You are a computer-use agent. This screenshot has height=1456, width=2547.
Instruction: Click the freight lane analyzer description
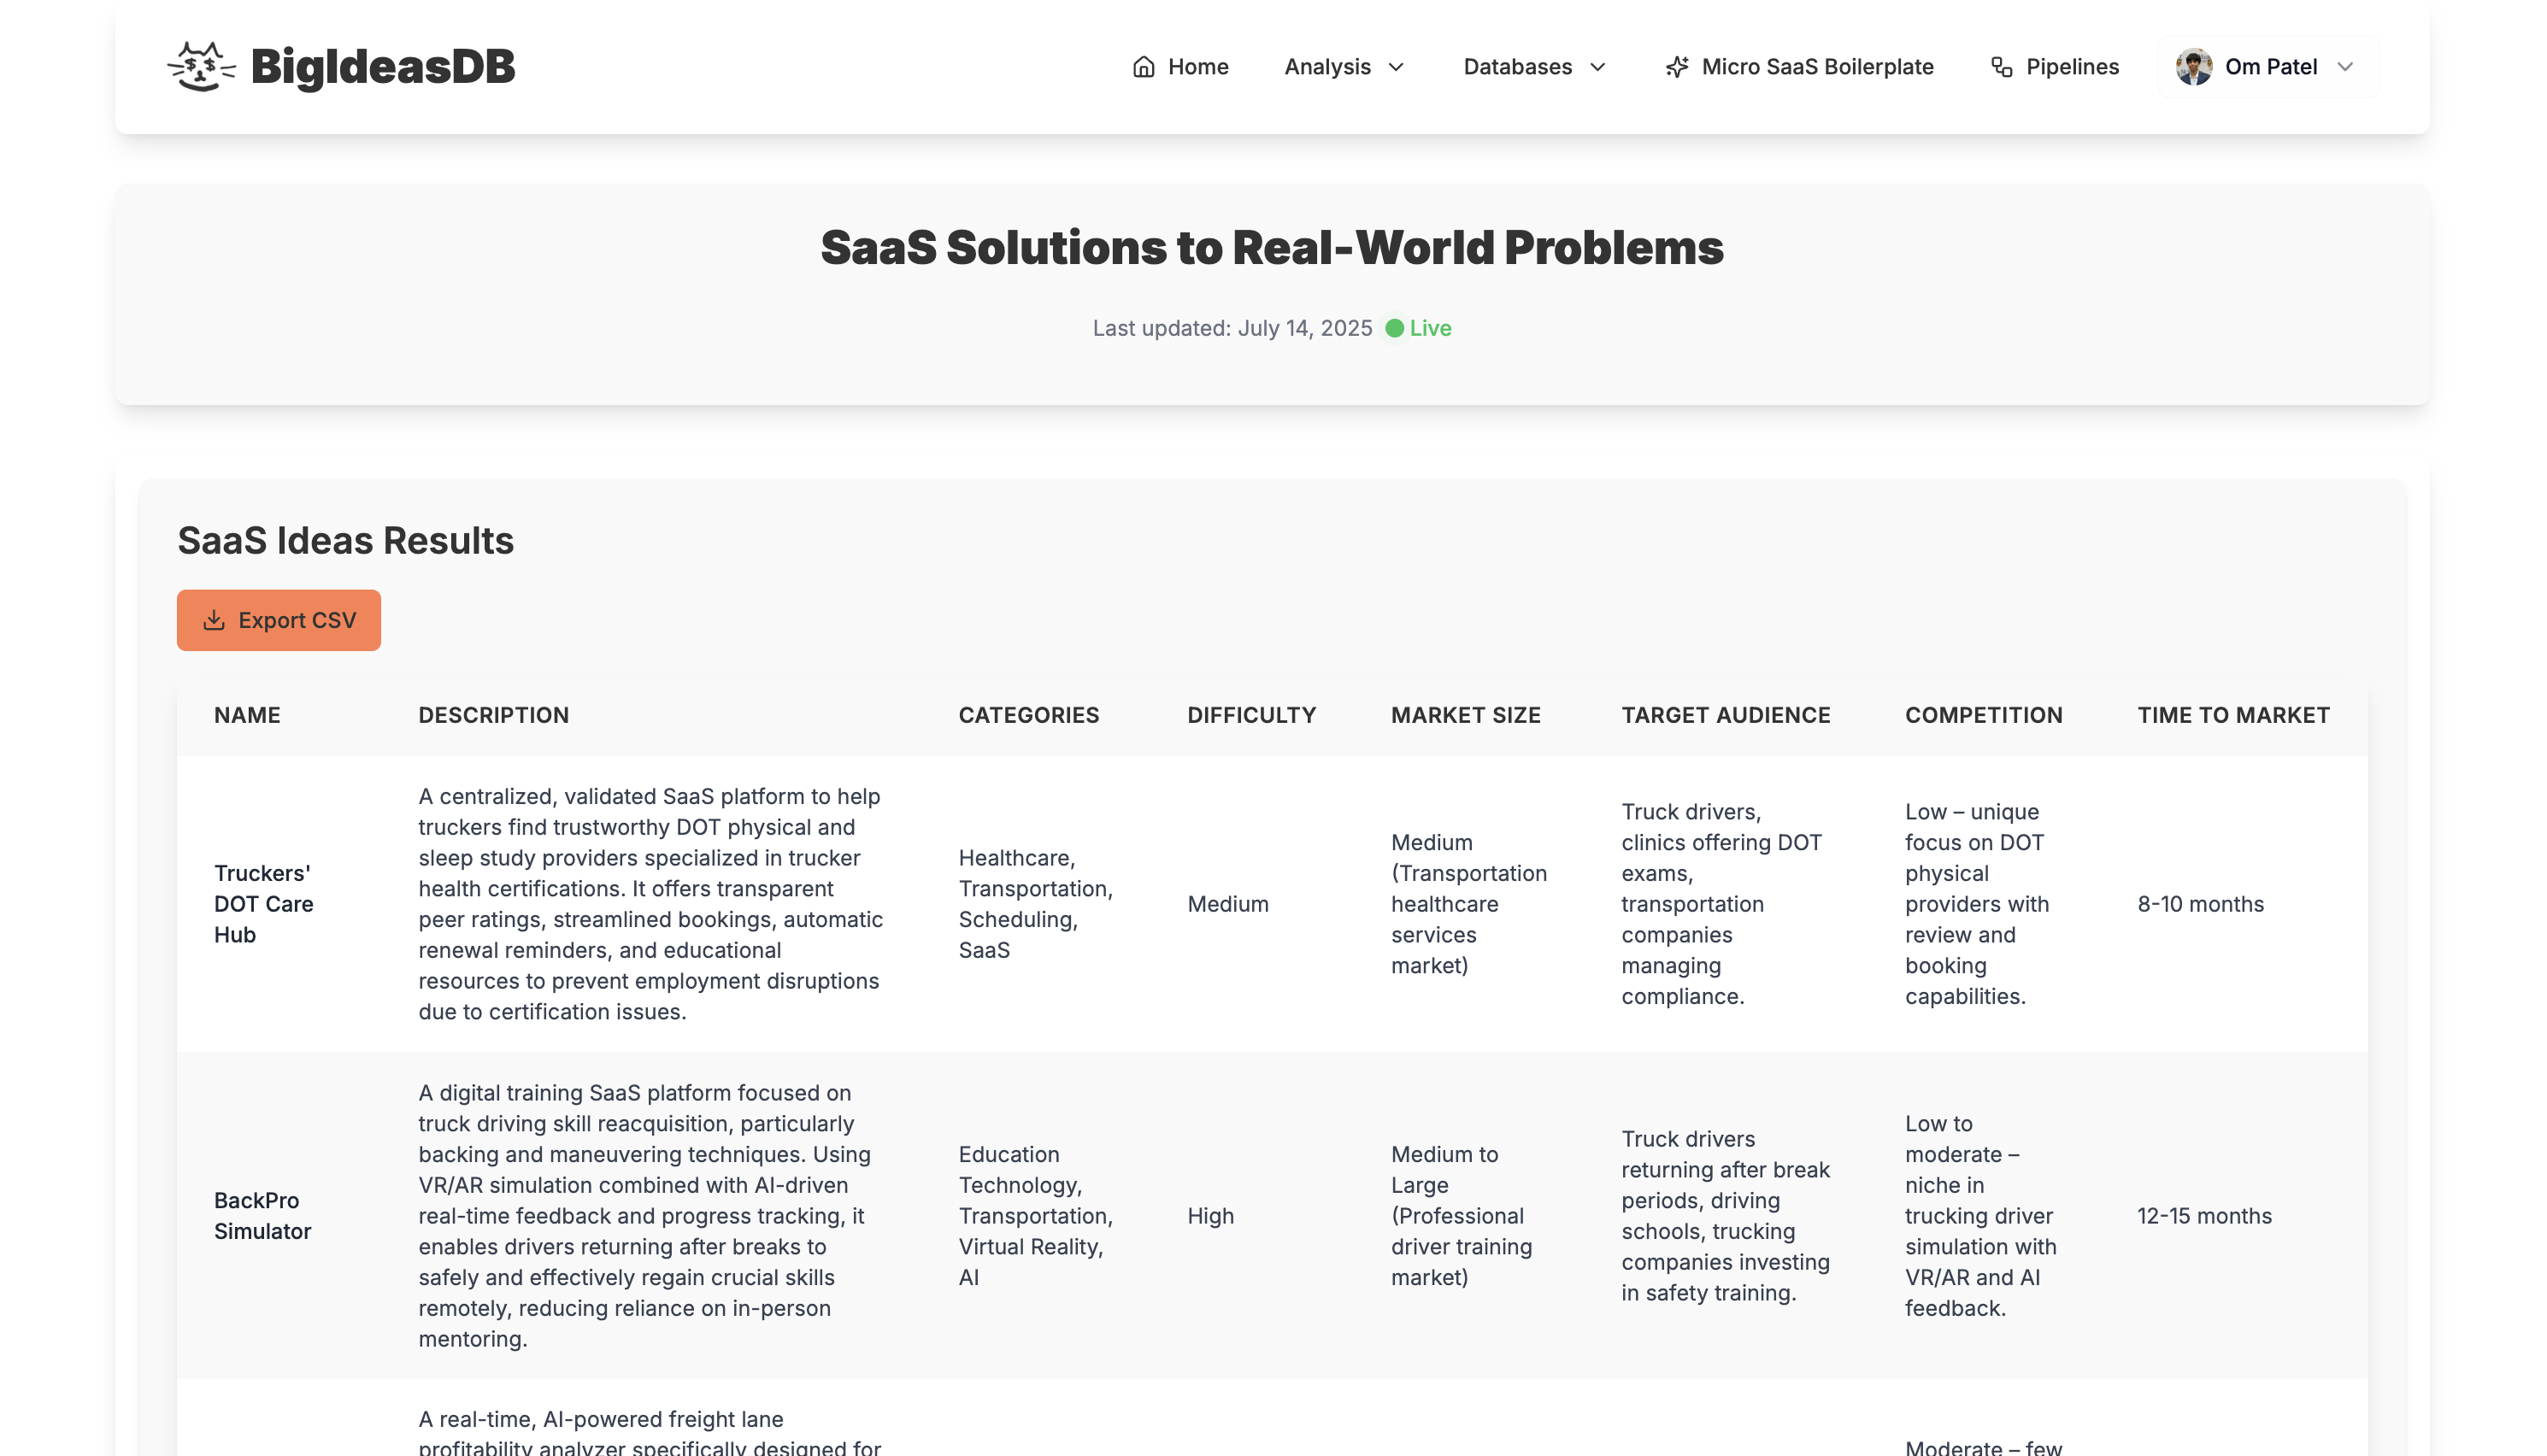(x=649, y=1431)
